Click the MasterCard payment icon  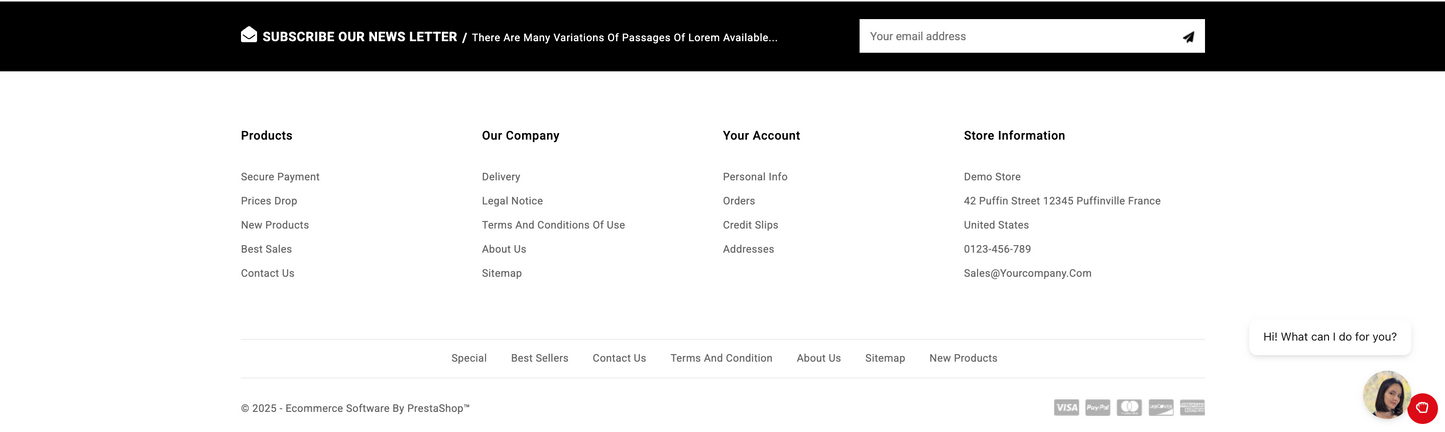coord(1129,408)
